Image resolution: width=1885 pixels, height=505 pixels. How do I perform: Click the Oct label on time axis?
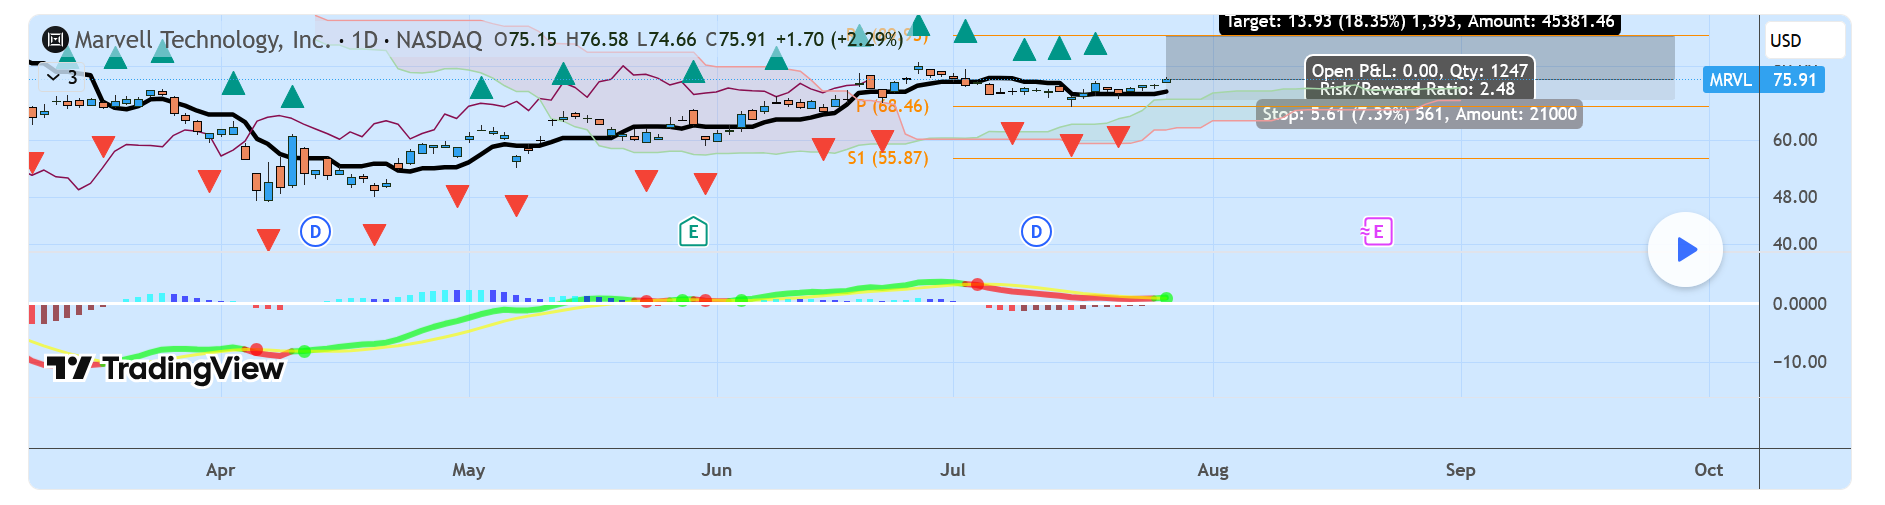click(x=1708, y=470)
